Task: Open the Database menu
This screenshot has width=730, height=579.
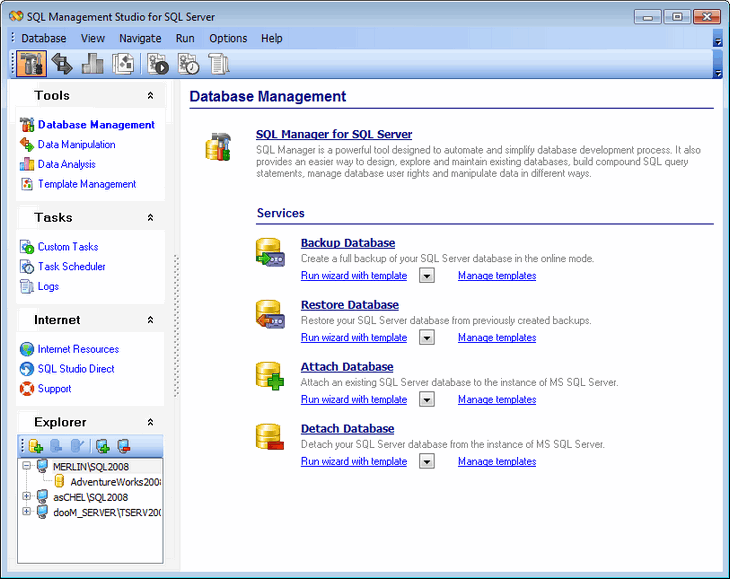Action: [x=44, y=38]
